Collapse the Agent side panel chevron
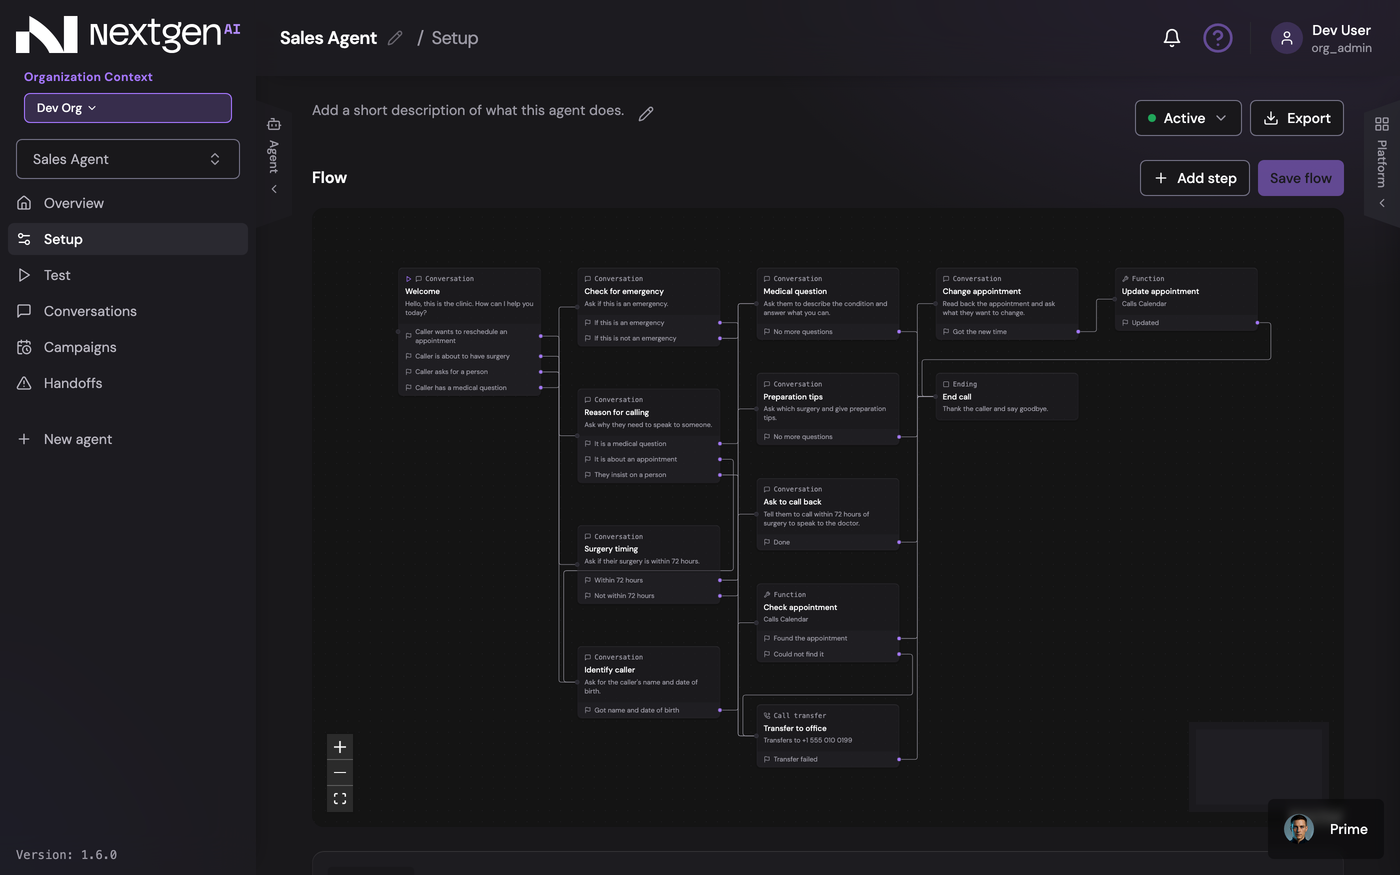Screen dimensions: 1400x875 (x=274, y=189)
